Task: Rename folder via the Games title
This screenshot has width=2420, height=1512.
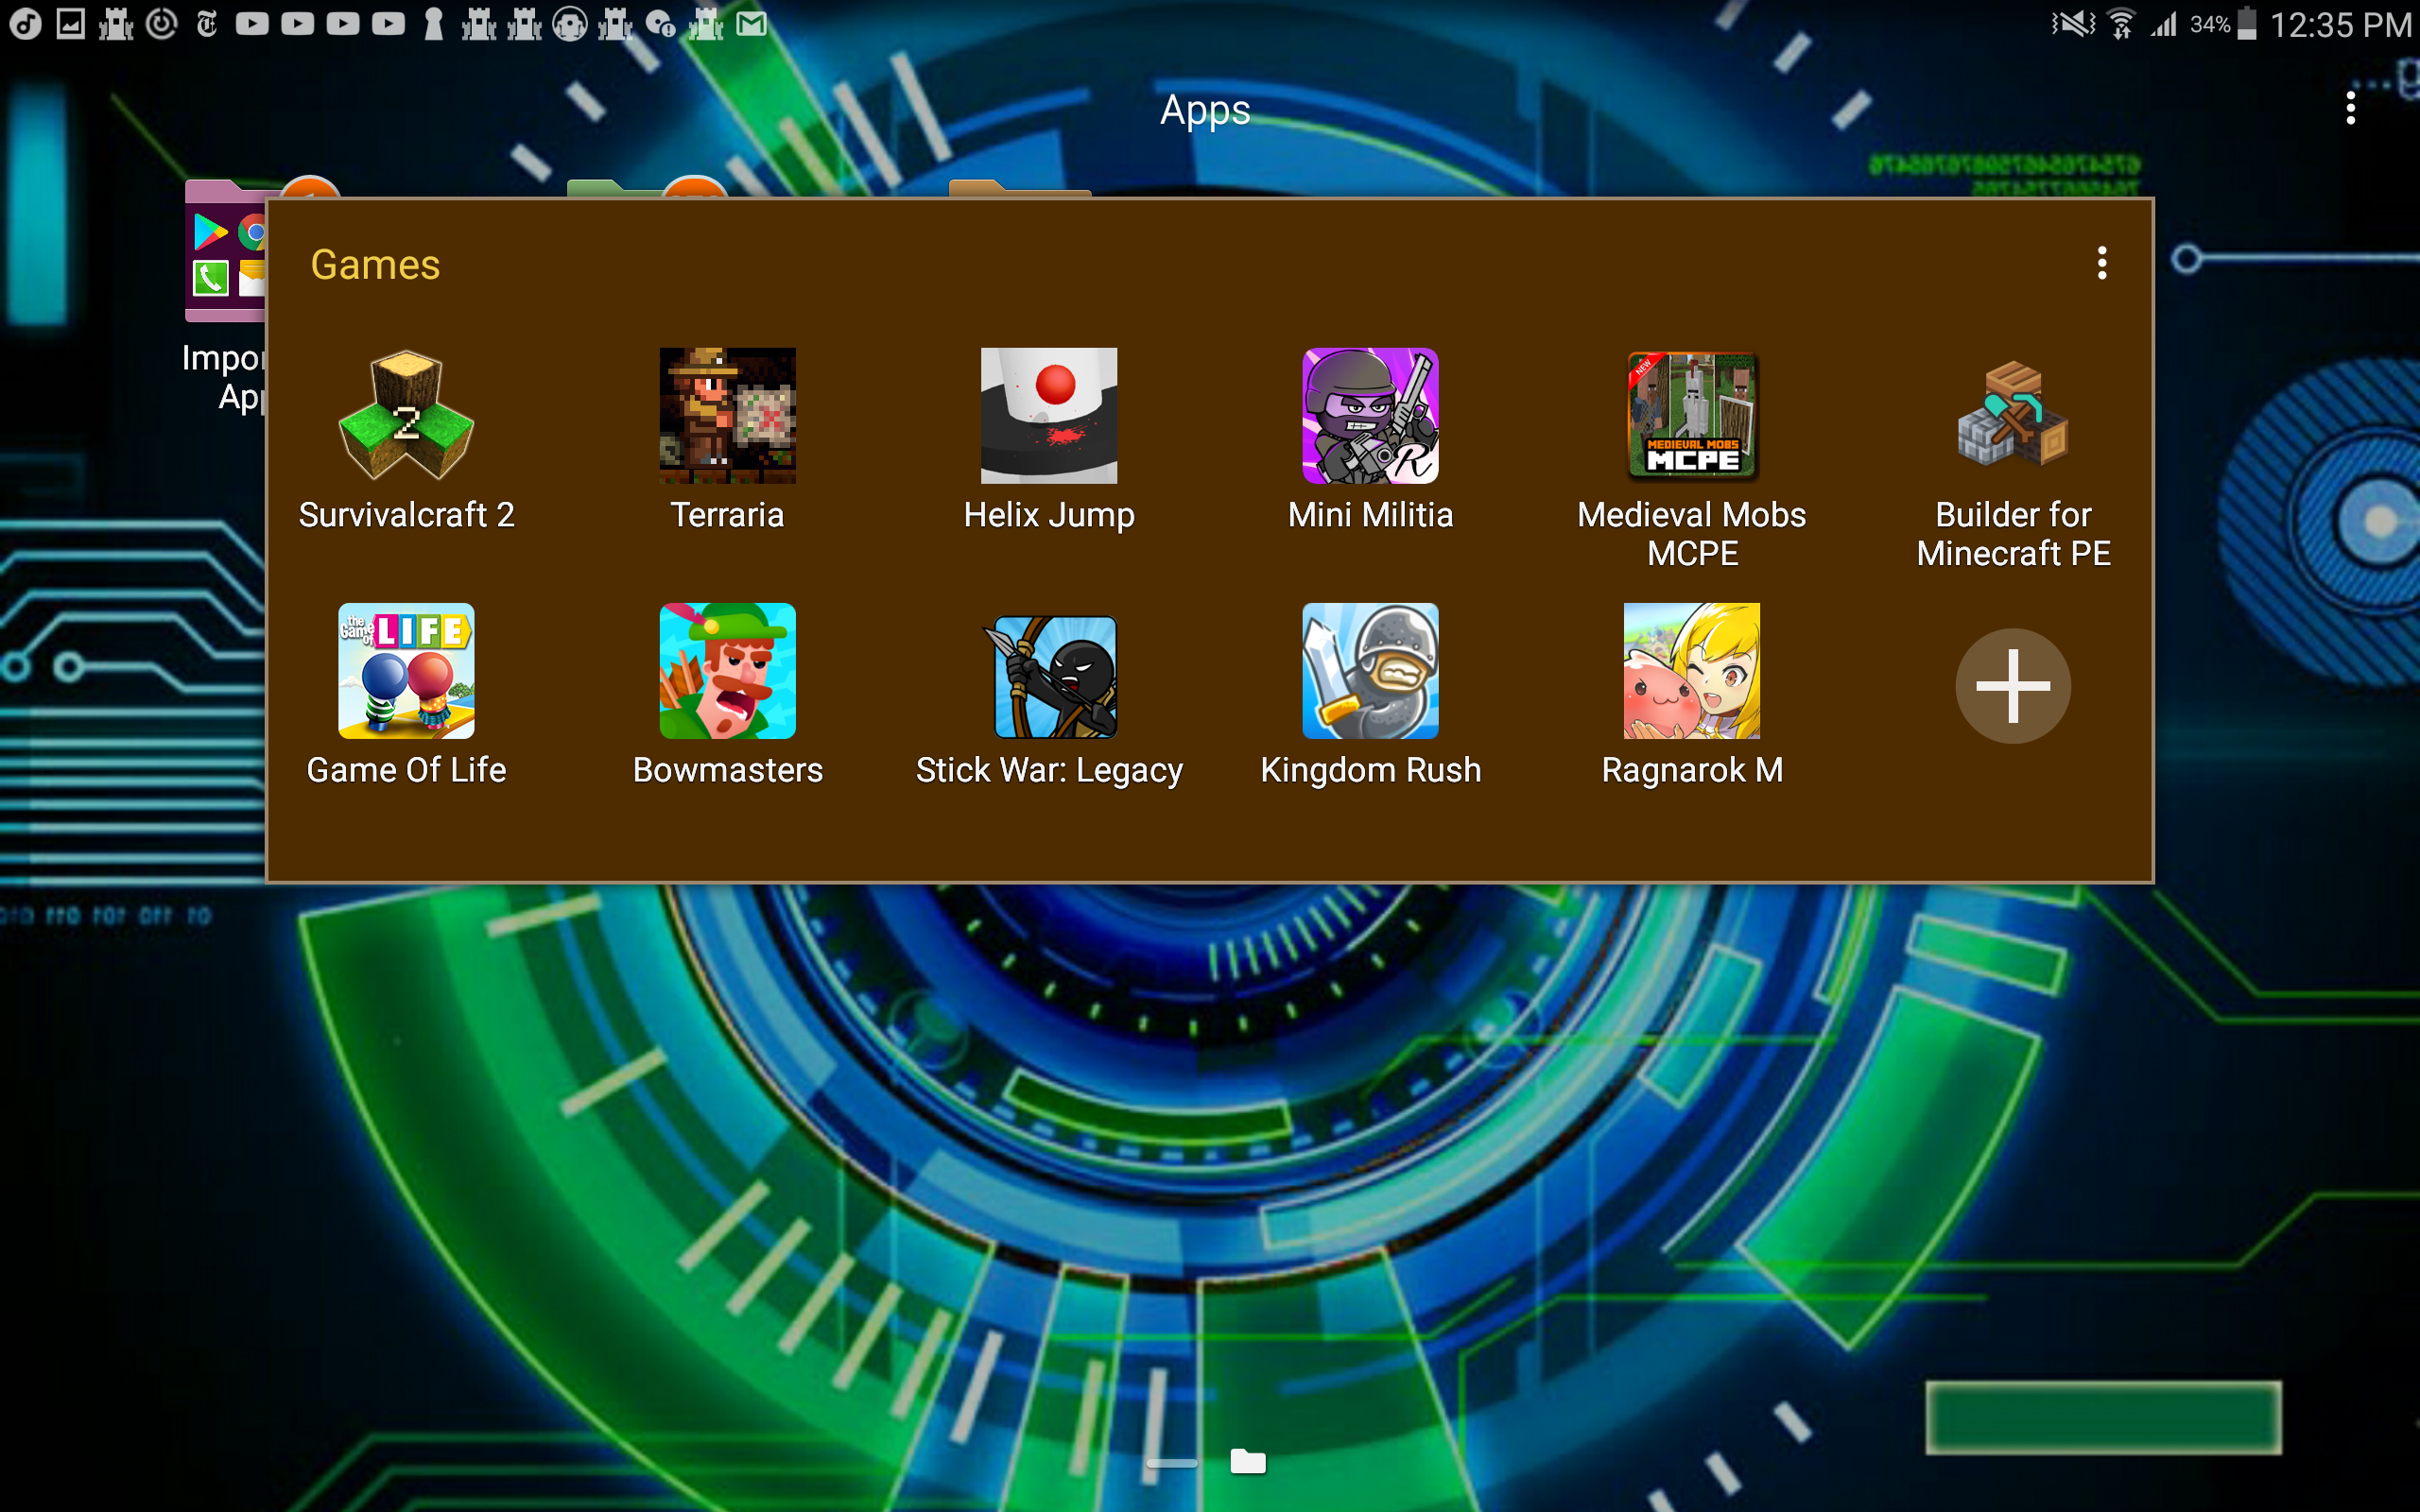Action: pos(375,264)
